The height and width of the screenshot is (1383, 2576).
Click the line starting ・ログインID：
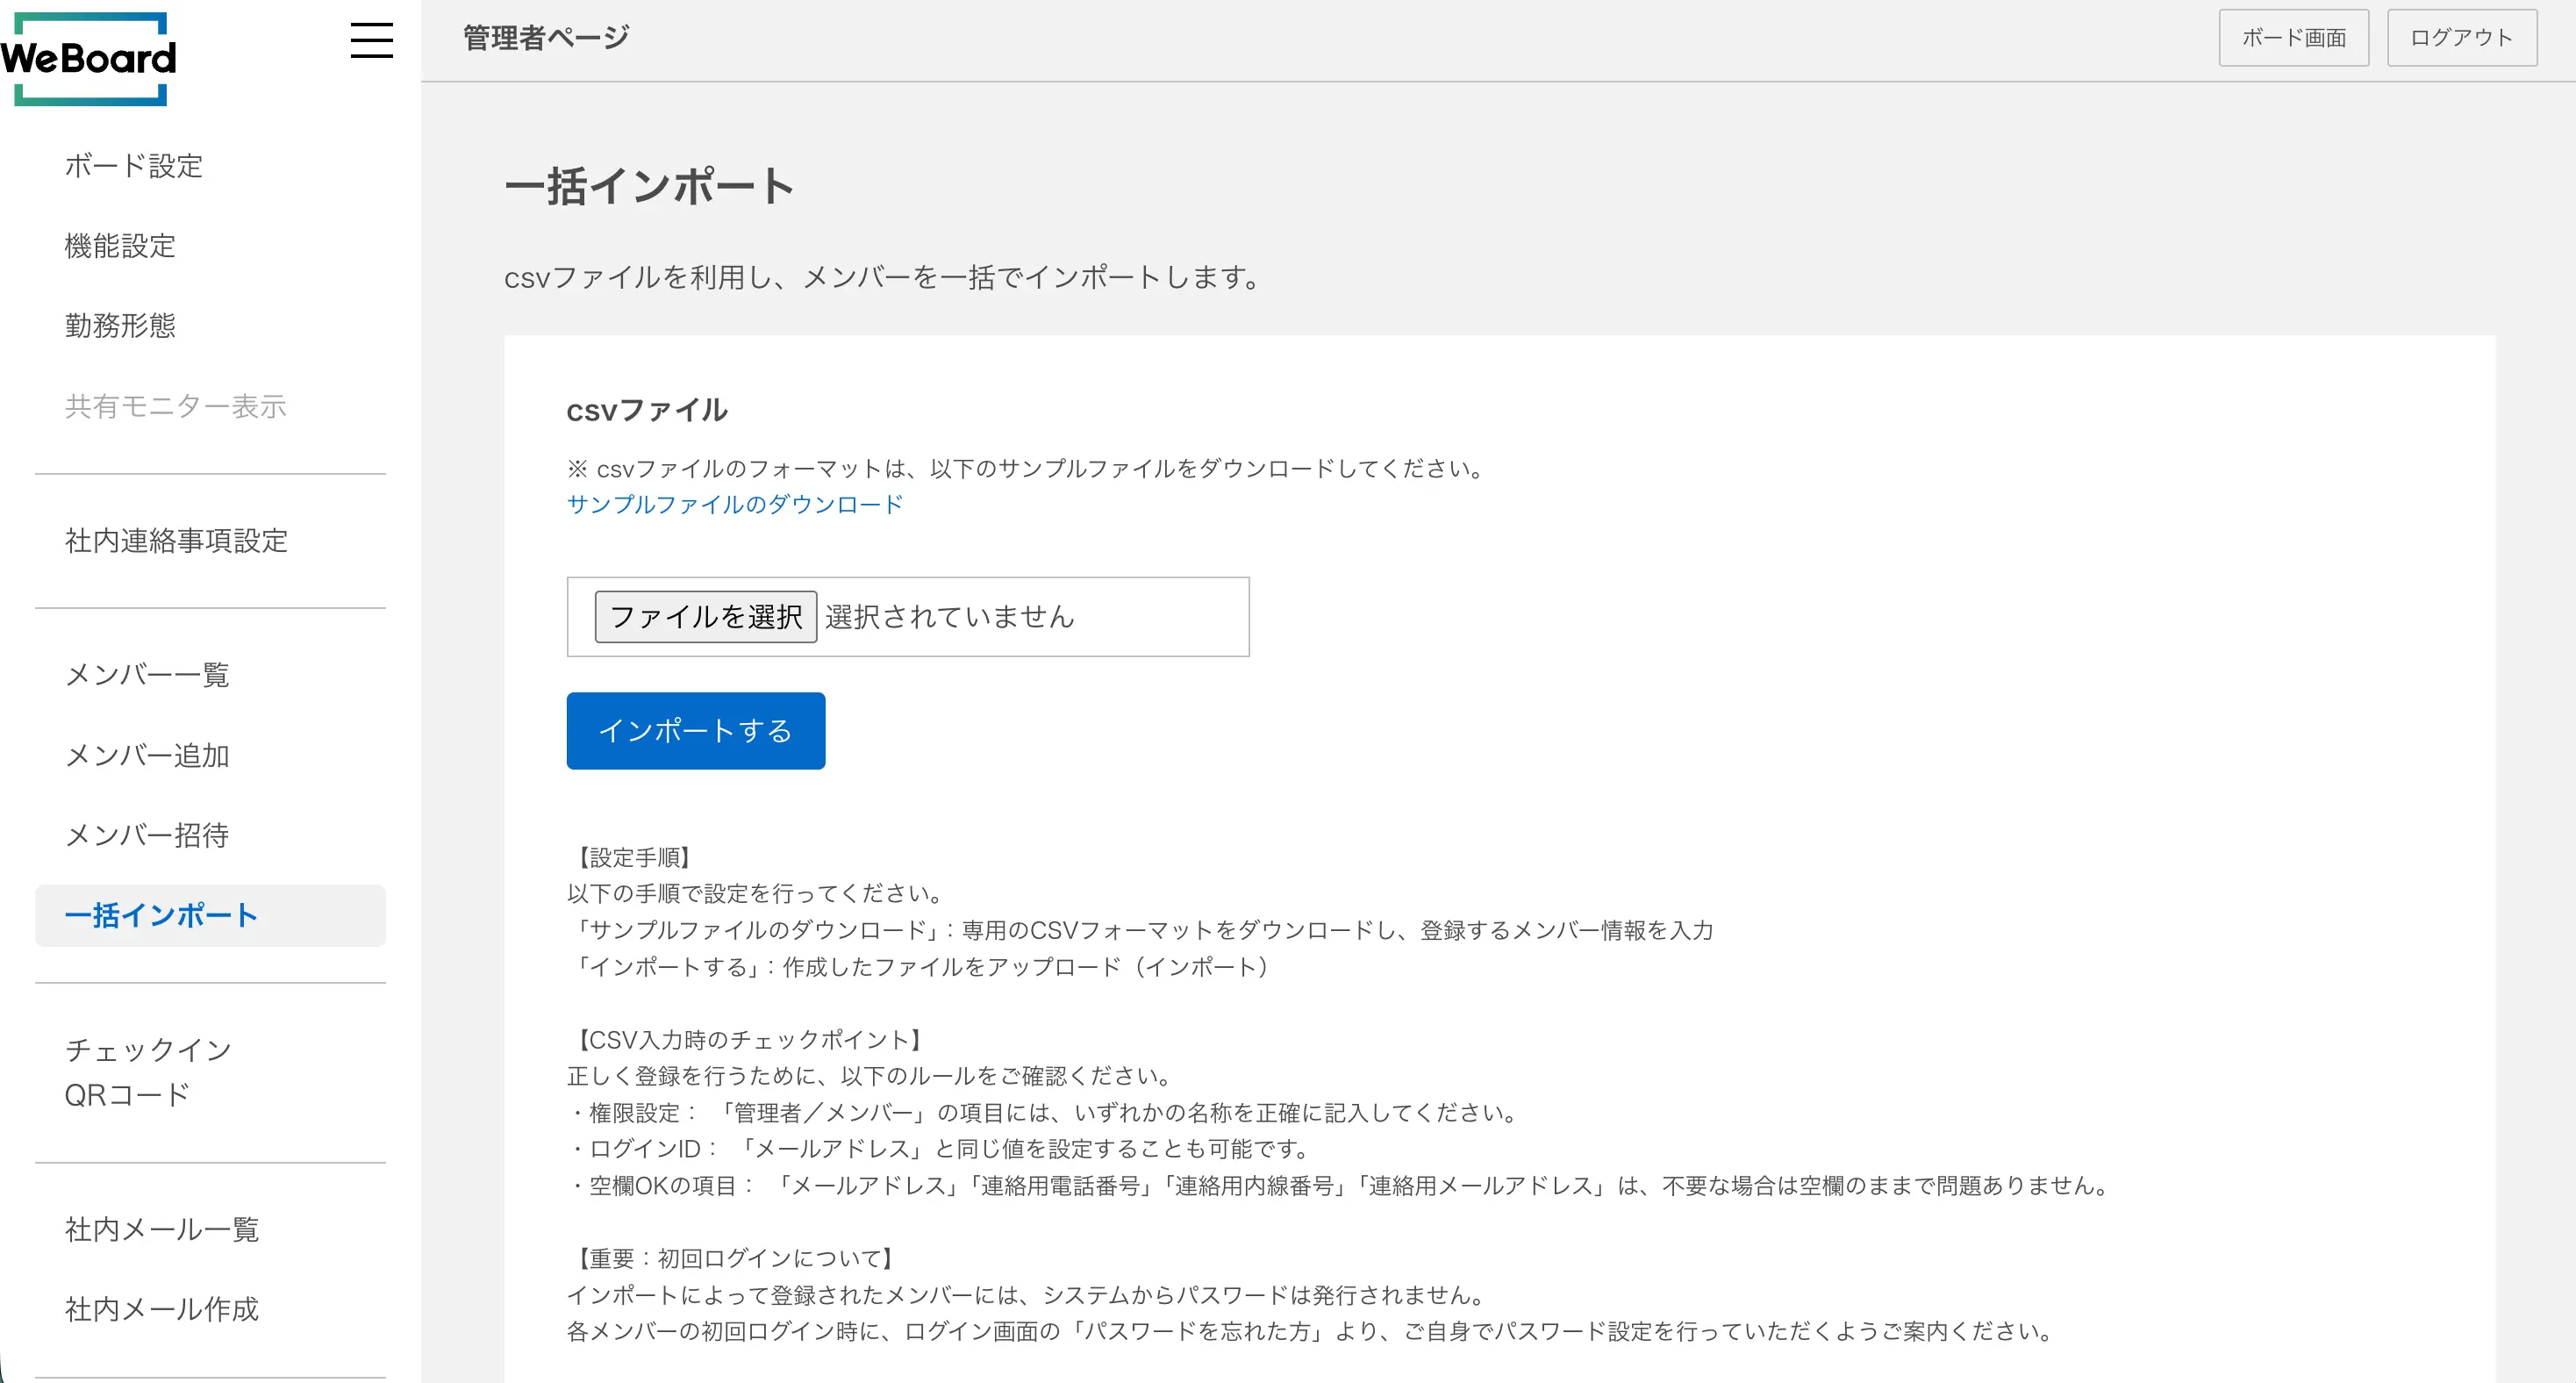pos(940,1149)
